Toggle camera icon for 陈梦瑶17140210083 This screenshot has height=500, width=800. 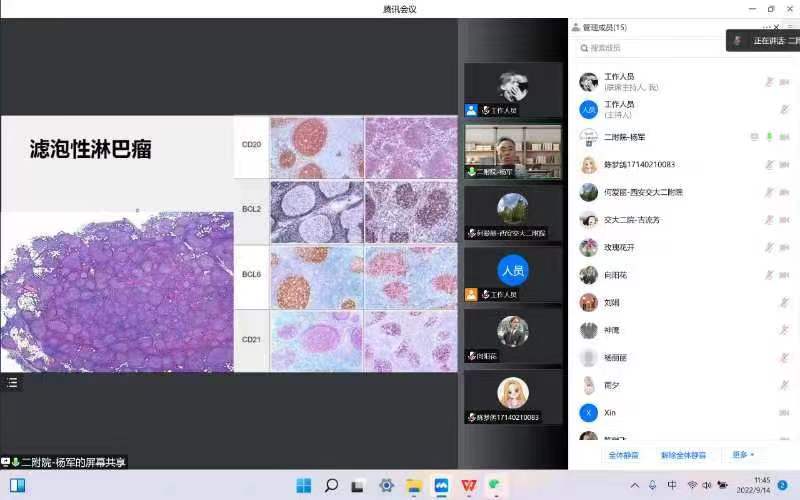click(784, 165)
